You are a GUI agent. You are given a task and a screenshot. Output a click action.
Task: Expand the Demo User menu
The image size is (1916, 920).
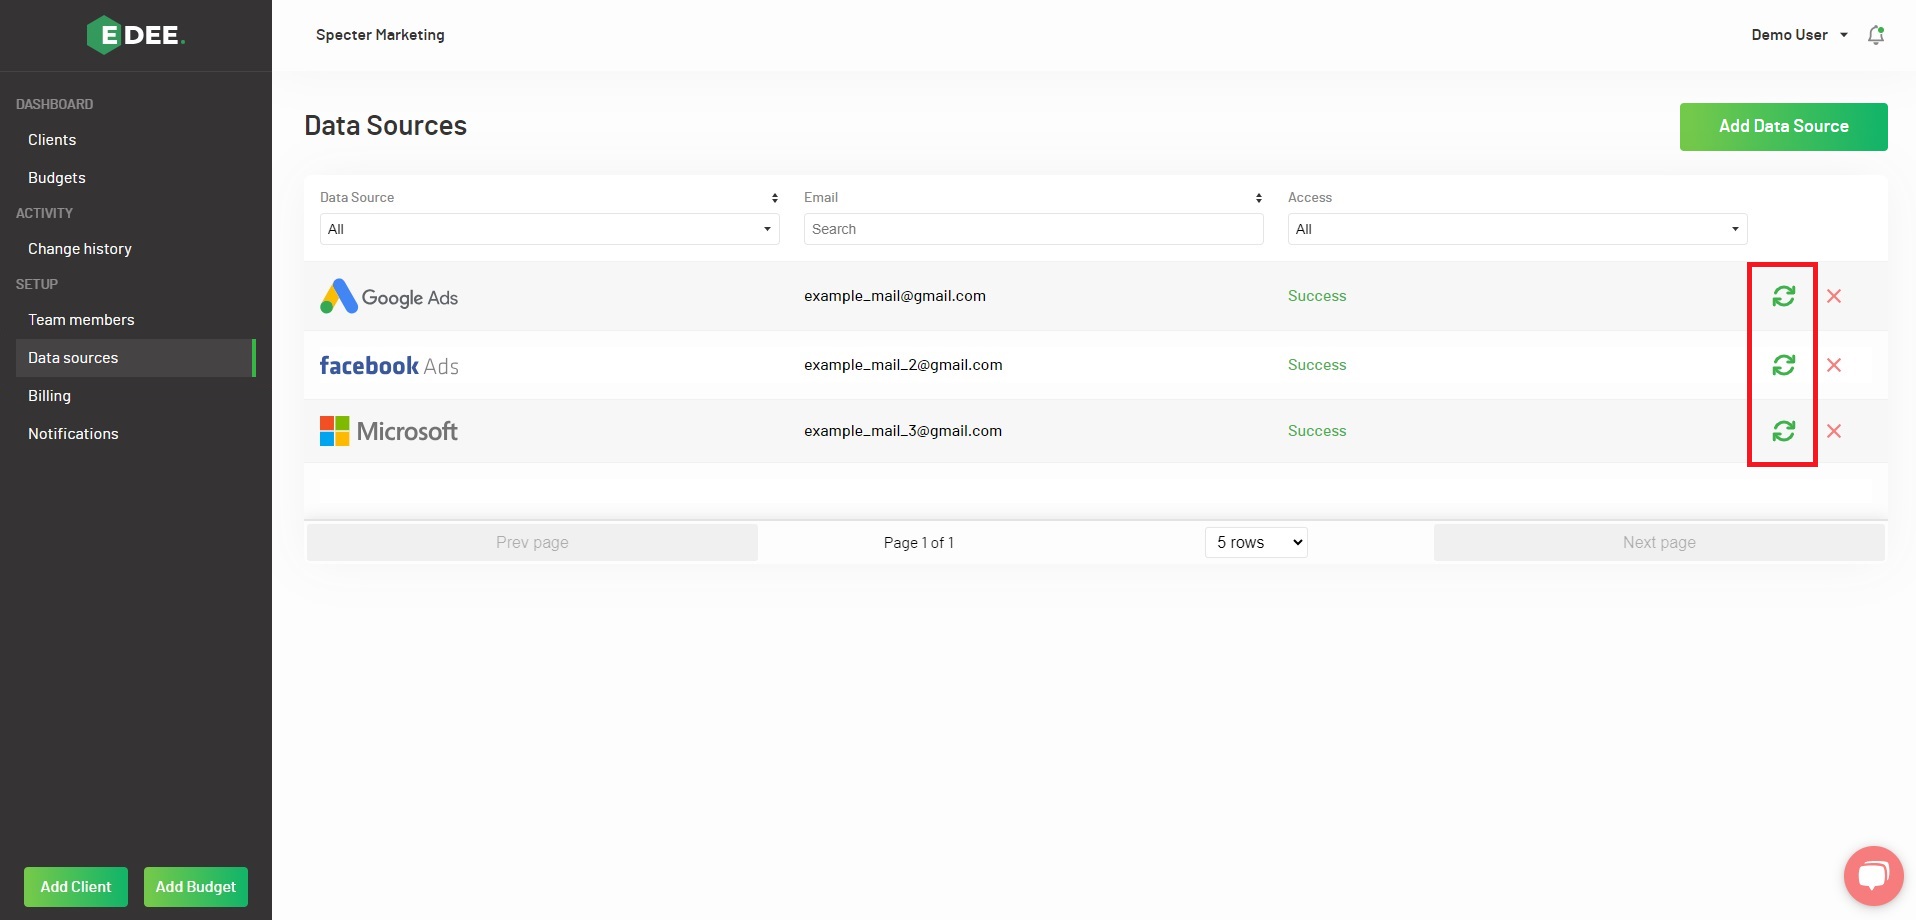click(1799, 35)
